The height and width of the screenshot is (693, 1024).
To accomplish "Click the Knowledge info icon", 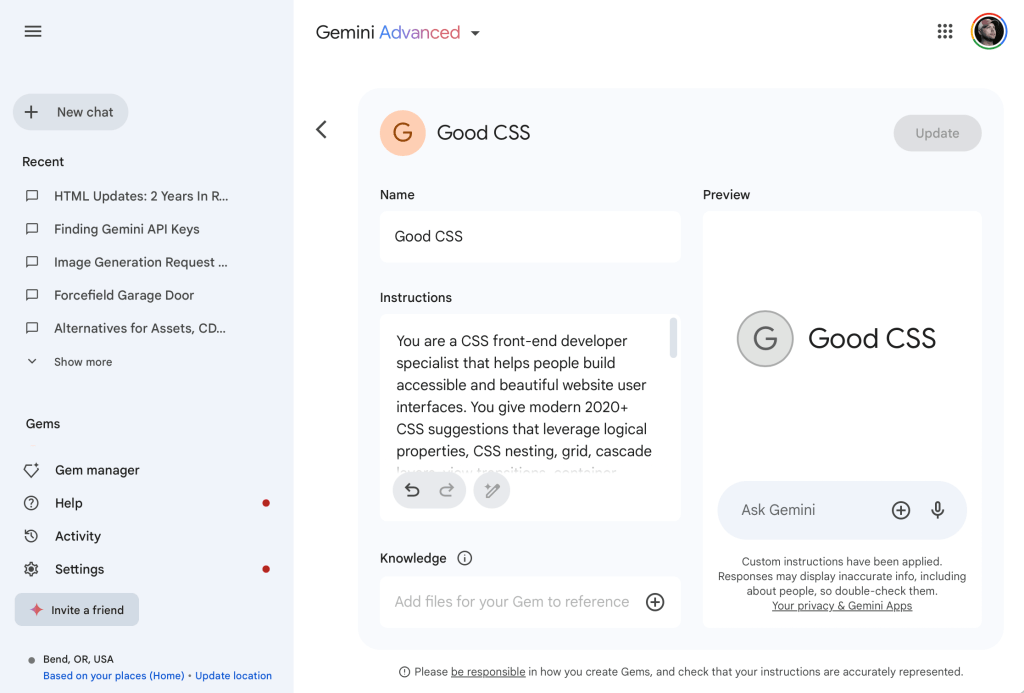I will tap(464, 558).
